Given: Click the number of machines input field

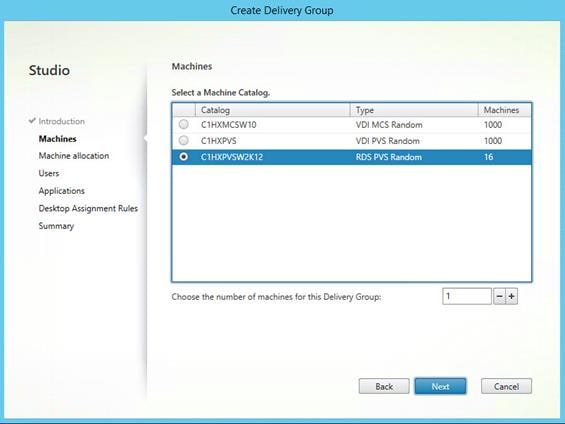Looking at the screenshot, I should (x=467, y=296).
